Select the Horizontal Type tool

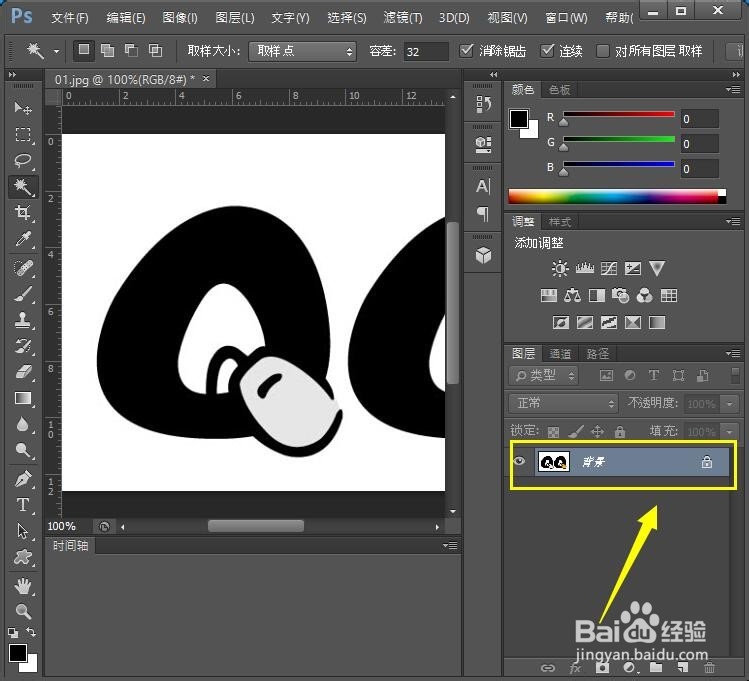click(x=22, y=505)
